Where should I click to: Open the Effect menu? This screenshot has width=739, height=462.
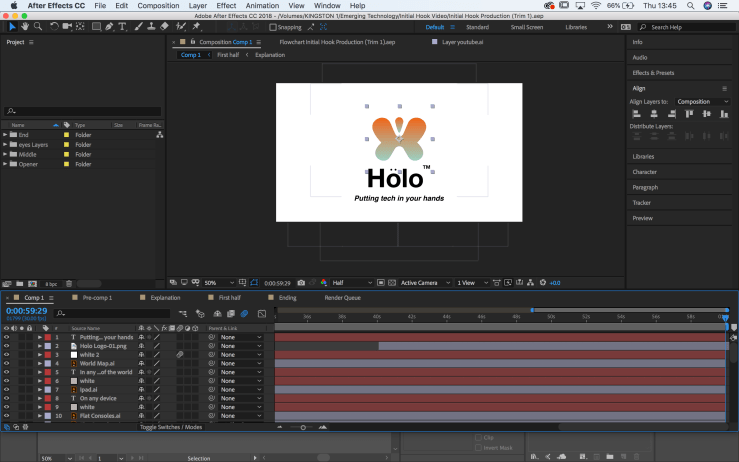click(226, 6)
